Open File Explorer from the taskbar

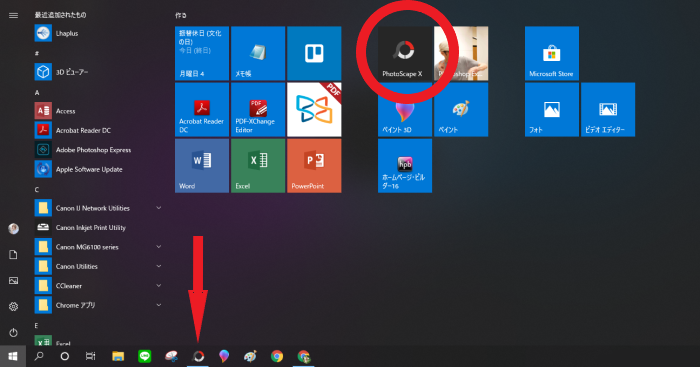118,356
